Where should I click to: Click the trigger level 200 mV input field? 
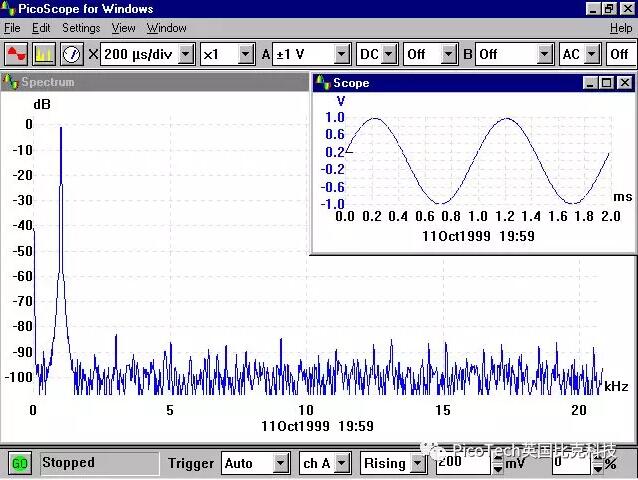pos(461,463)
